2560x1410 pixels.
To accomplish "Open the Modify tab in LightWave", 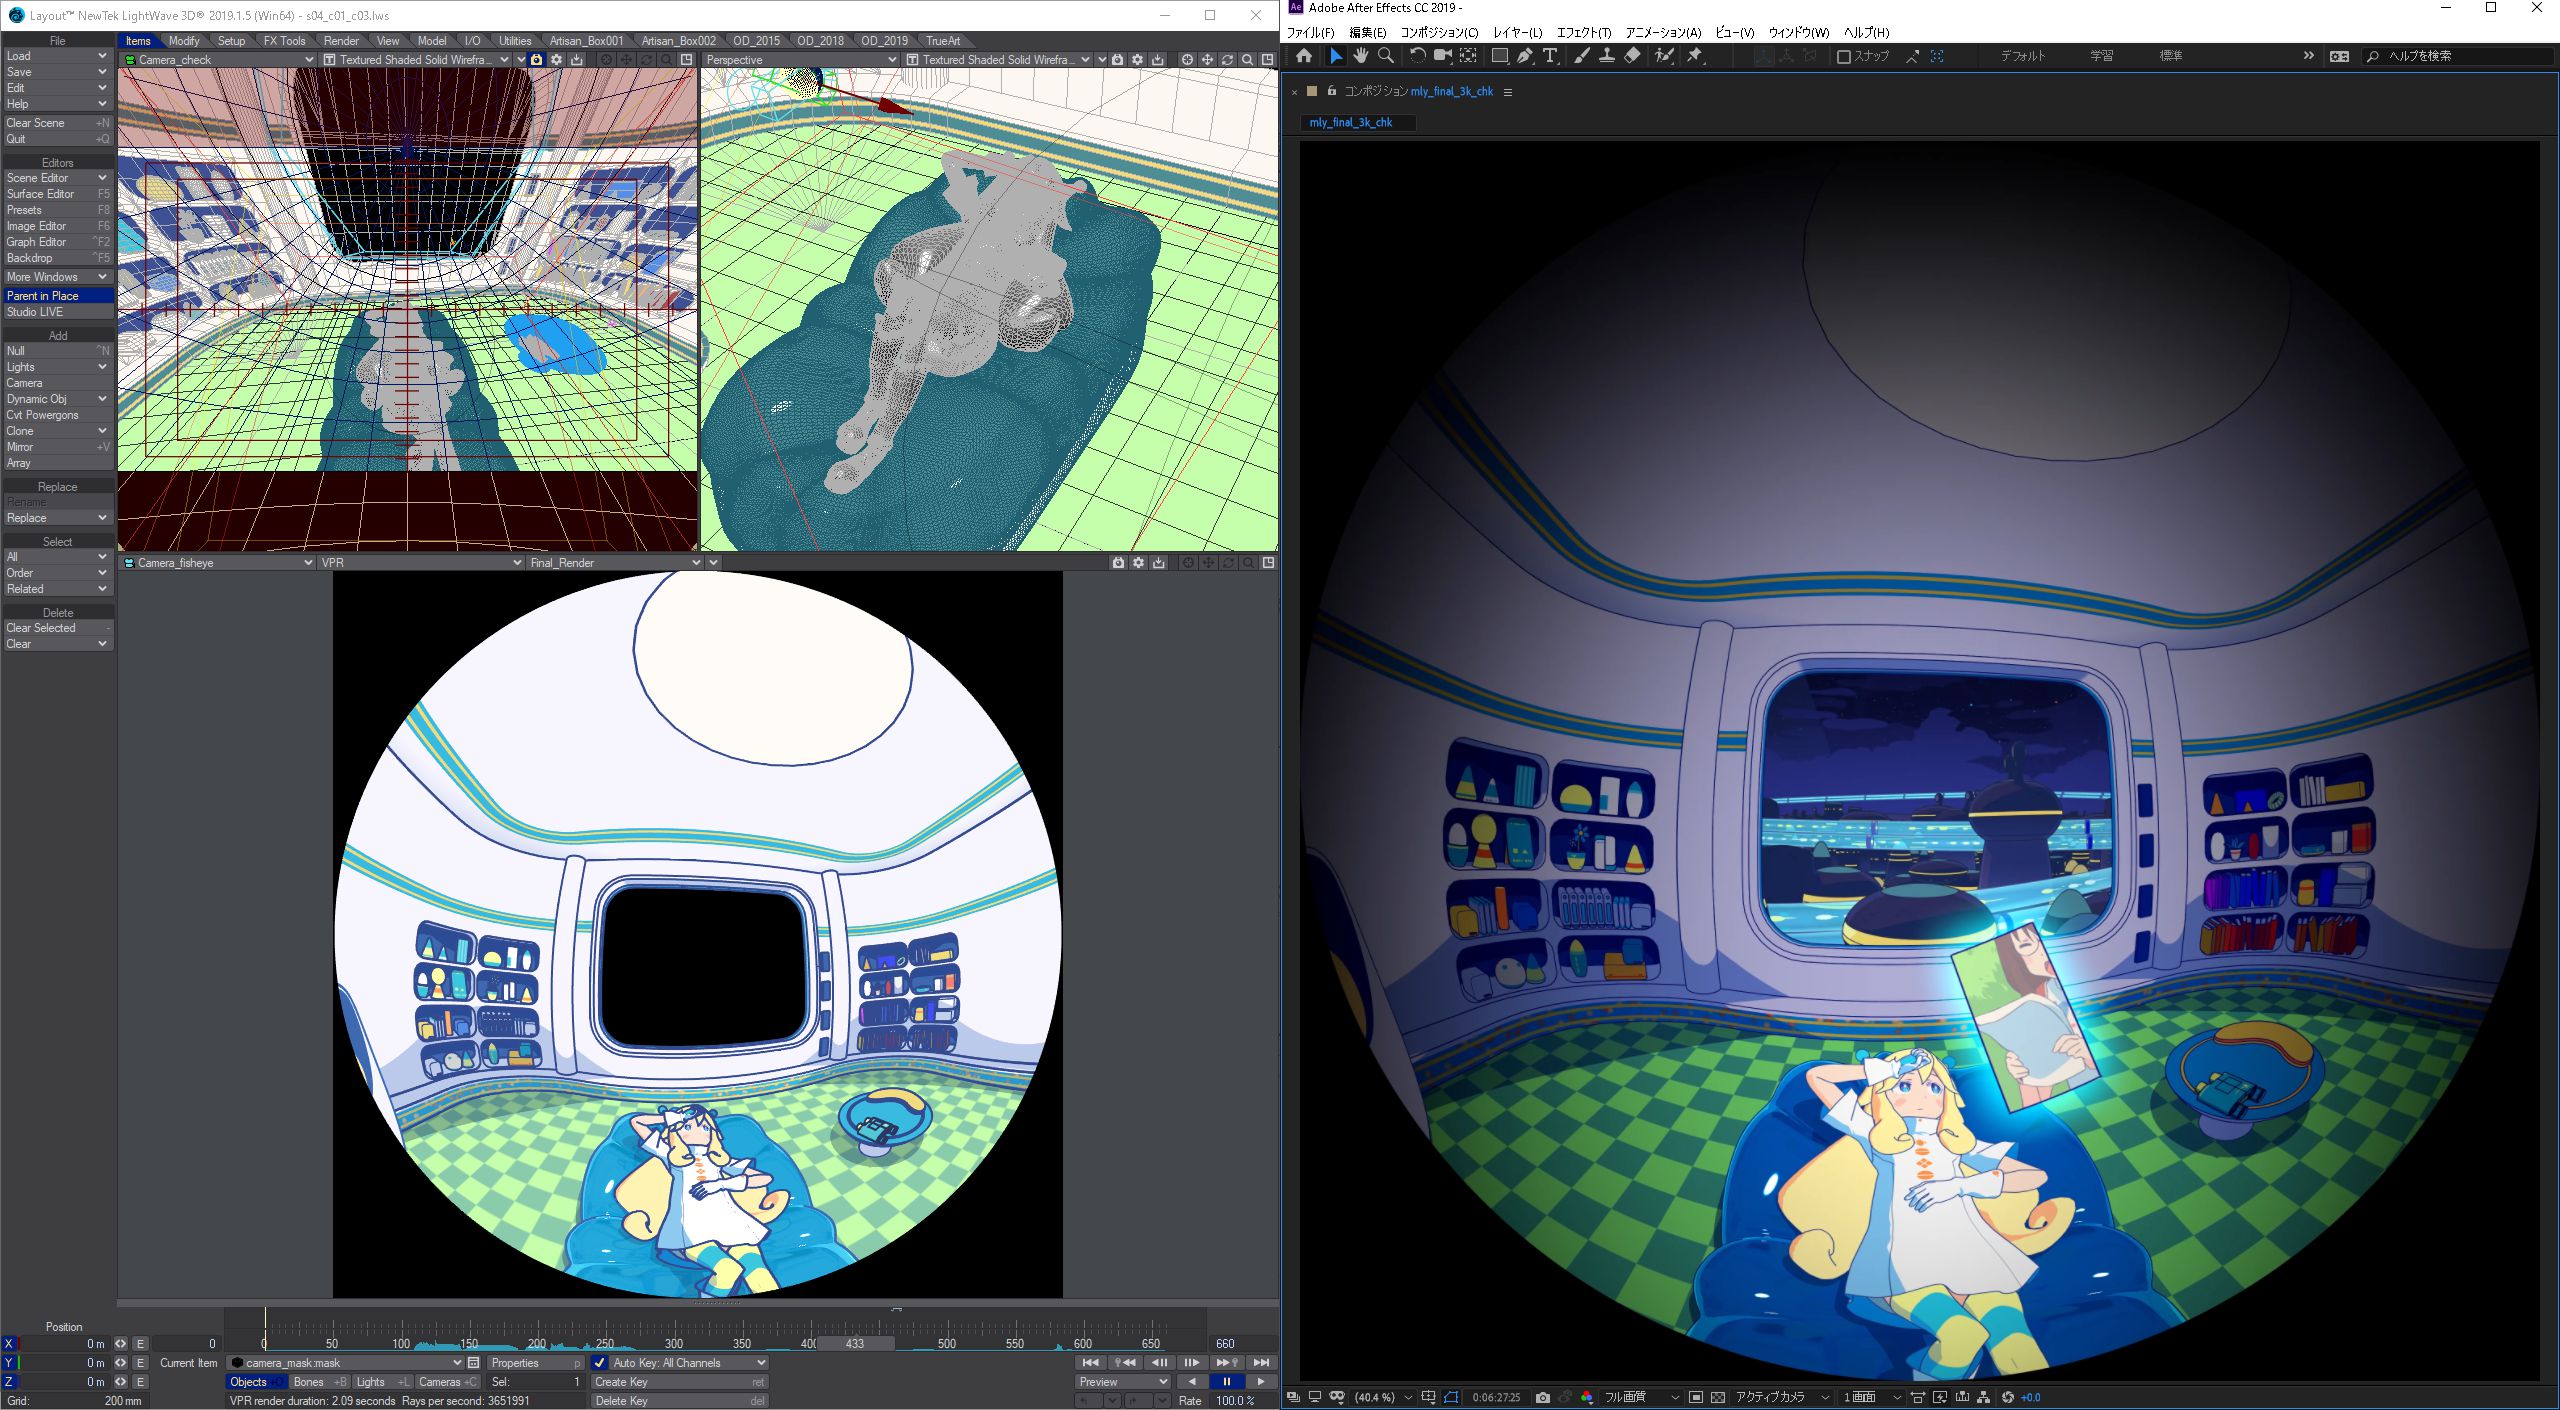I will pos(183,41).
